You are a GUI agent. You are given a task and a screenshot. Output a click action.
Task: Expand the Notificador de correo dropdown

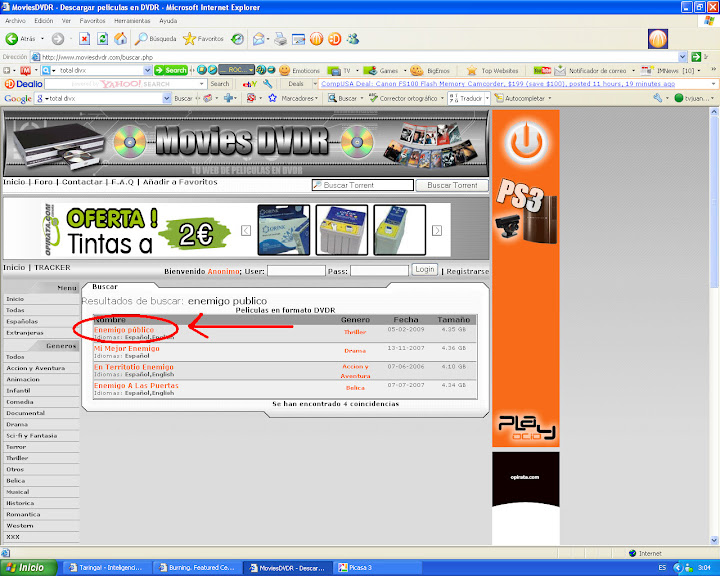(x=633, y=71)
